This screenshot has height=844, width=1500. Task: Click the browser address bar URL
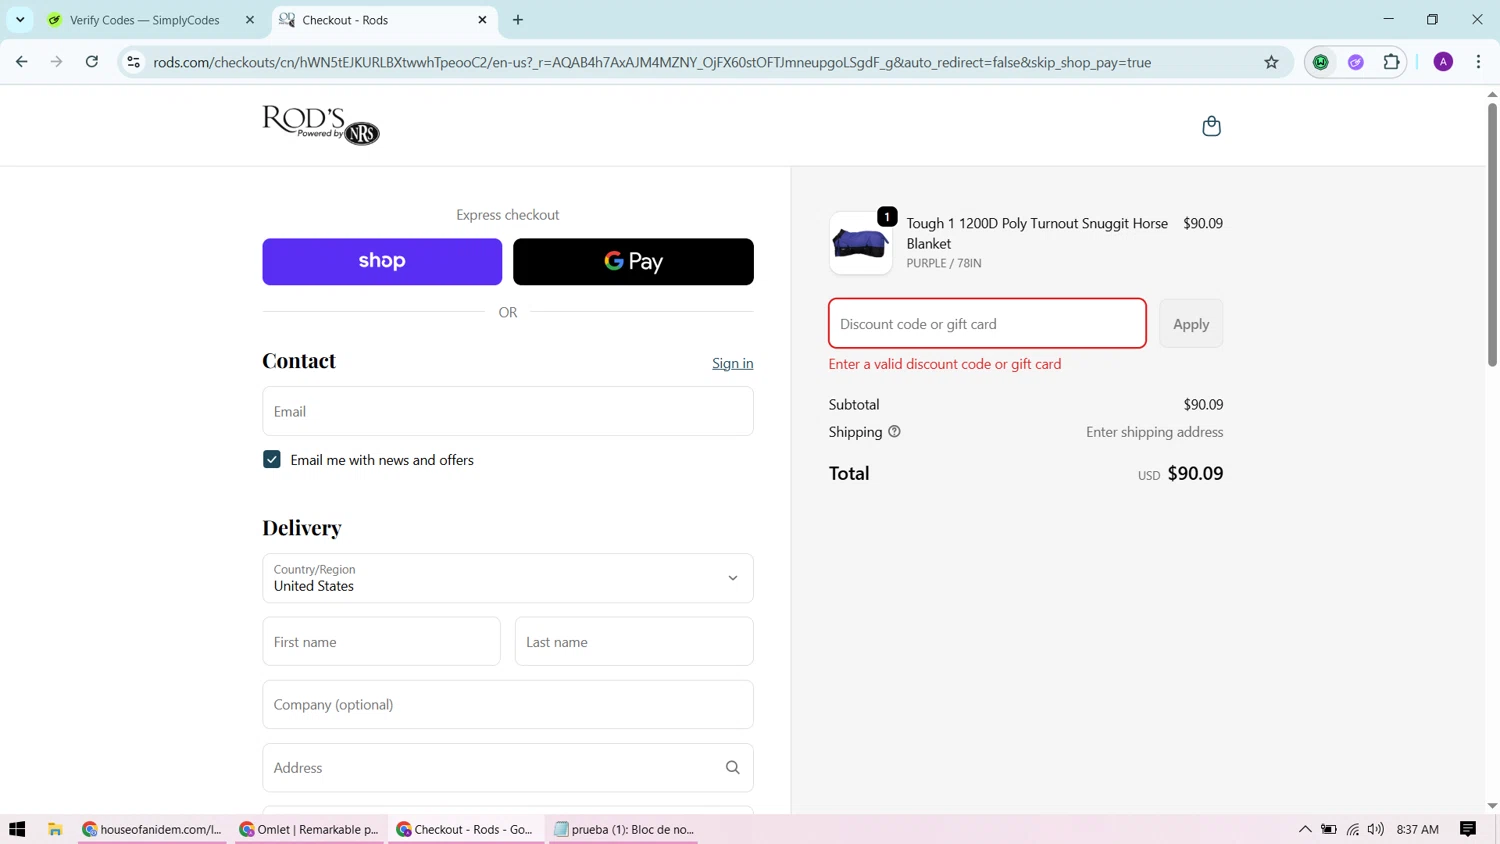(652, 62)
